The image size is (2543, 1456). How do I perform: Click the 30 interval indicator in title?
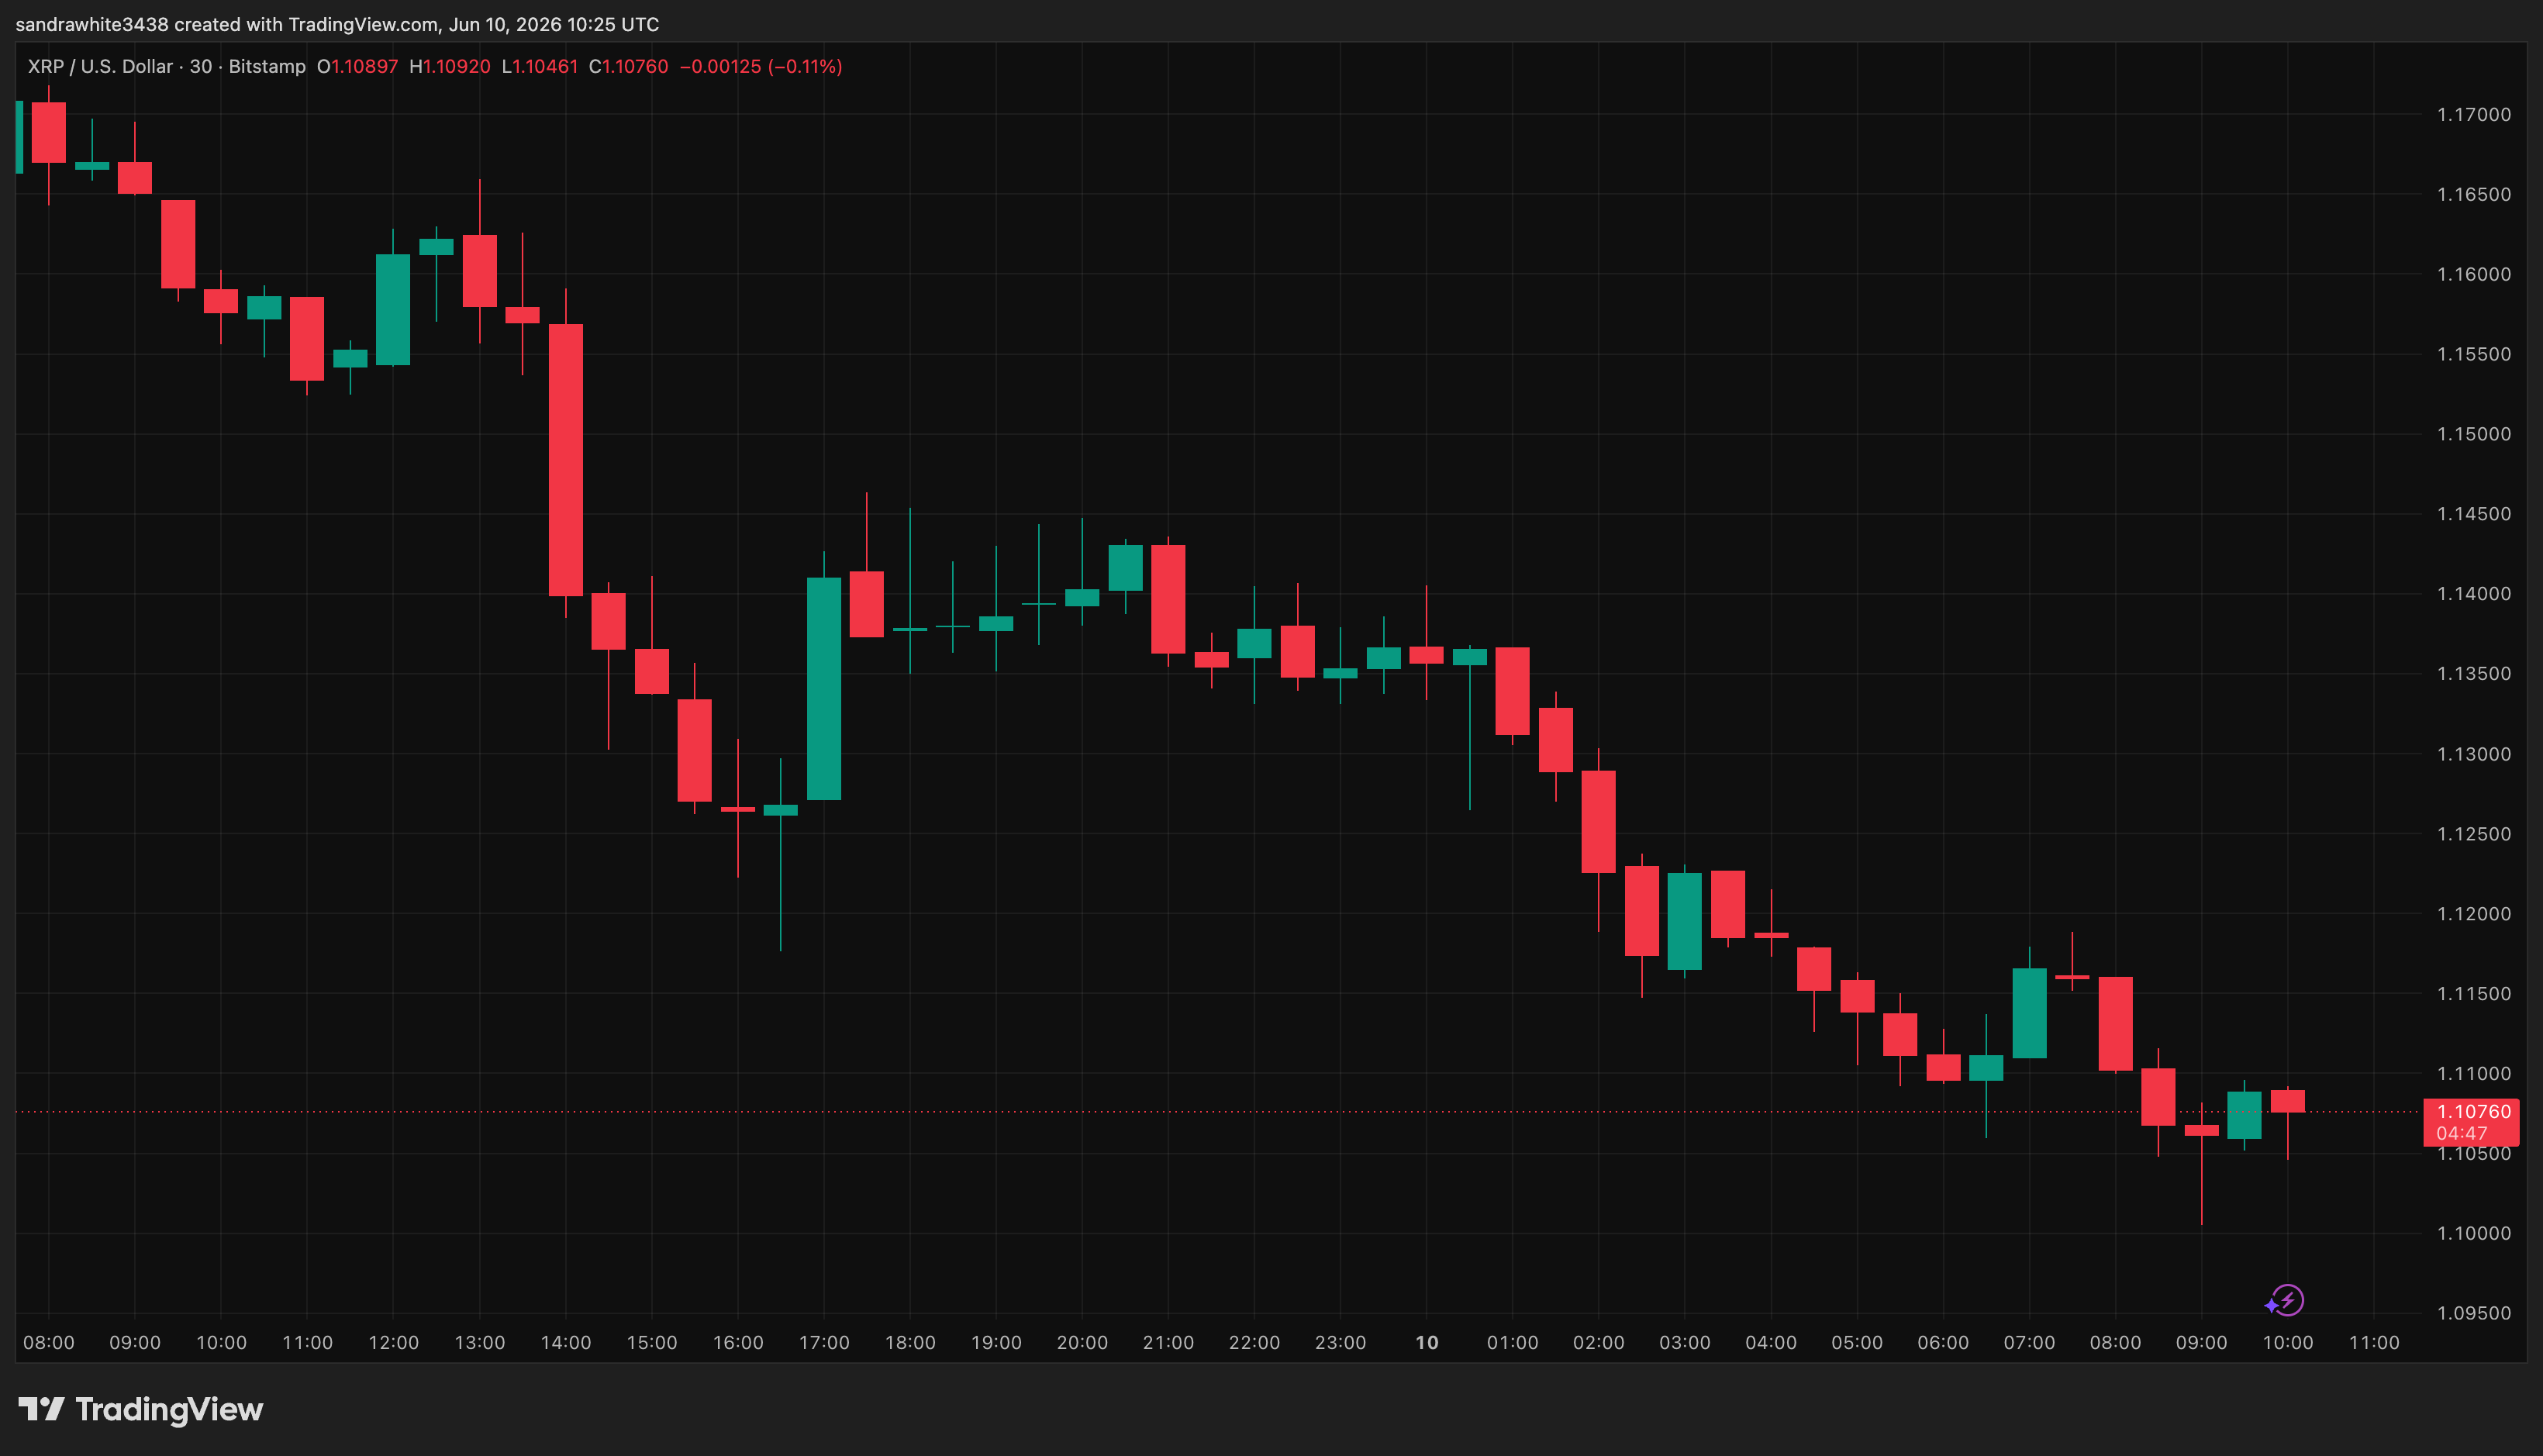201,66
